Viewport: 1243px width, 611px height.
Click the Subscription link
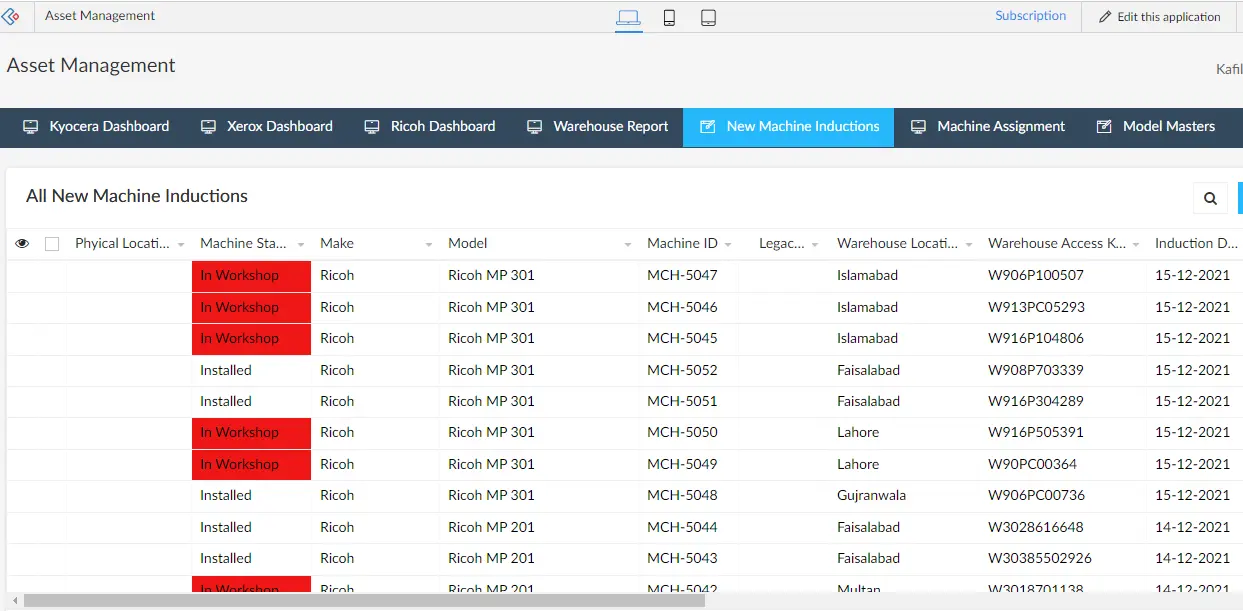[1030, 15]
